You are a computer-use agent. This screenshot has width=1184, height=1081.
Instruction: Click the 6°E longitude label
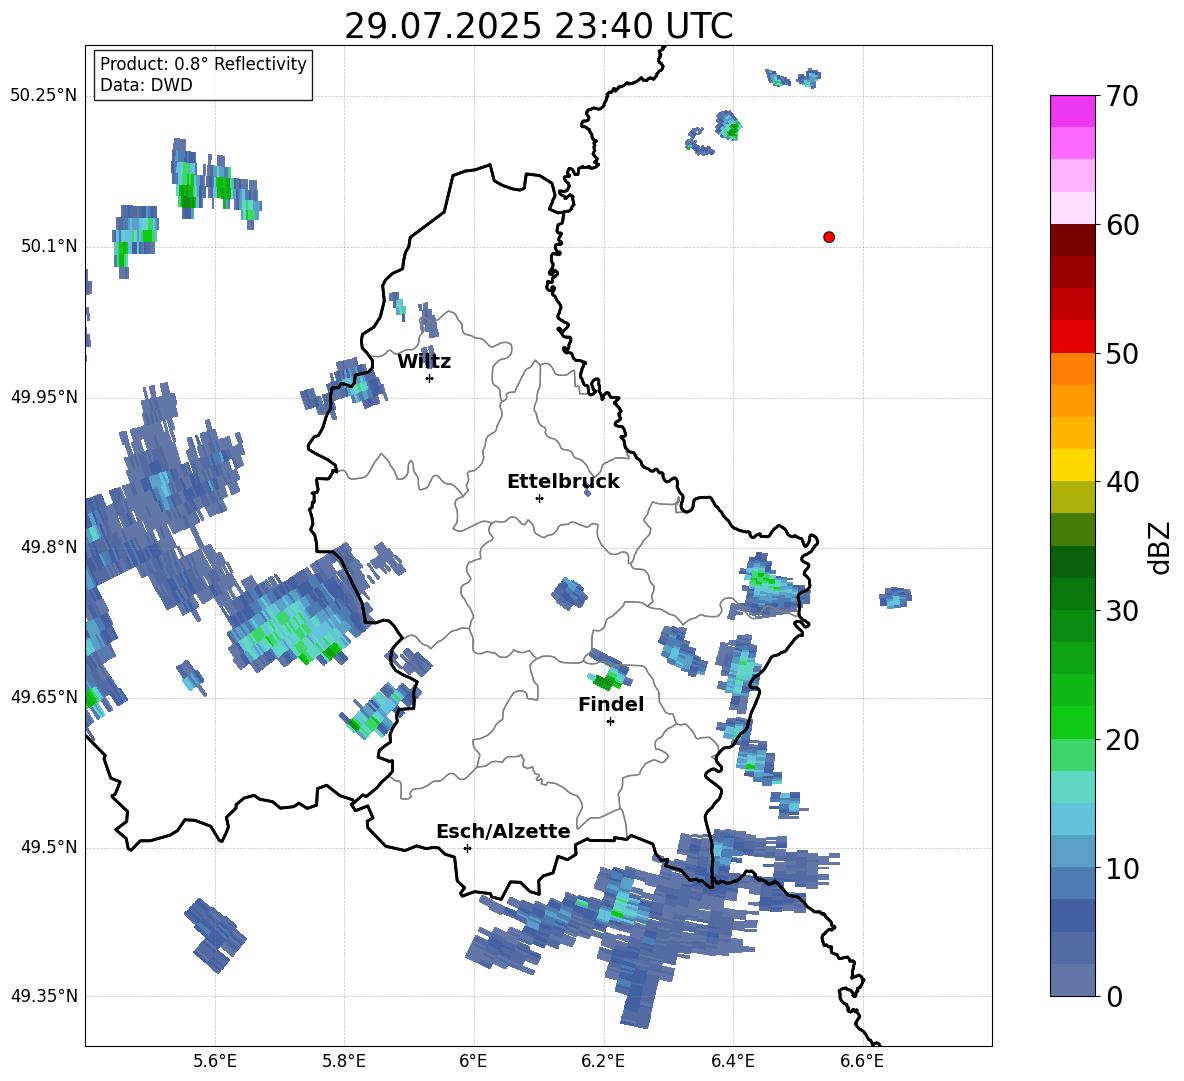(473, 1061)
